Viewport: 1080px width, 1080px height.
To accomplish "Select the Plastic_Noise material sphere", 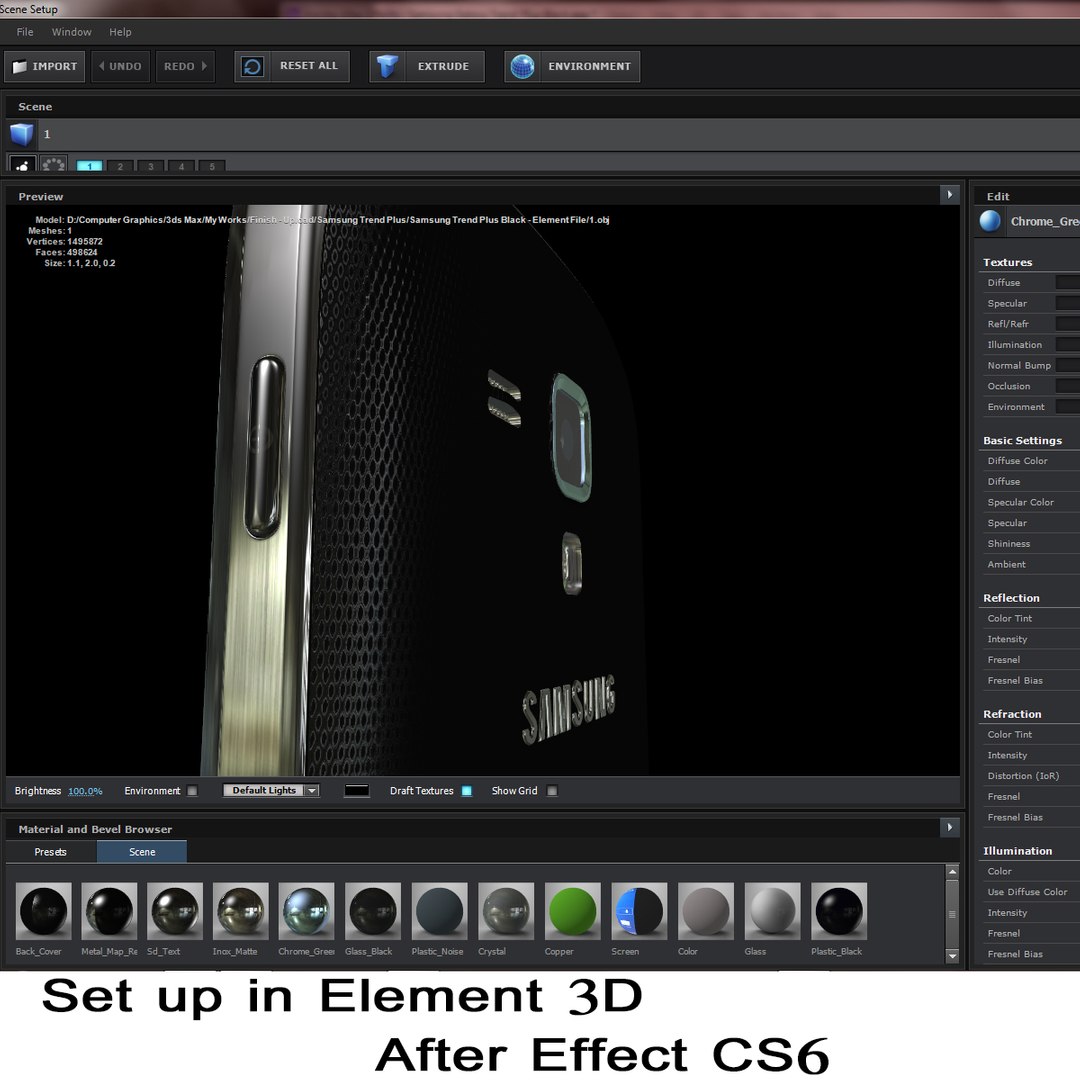I will pyautogui.click(x=439, y=911).
